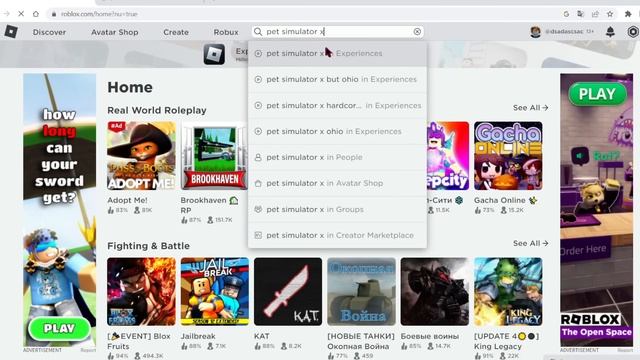The width and height of the screenshot is (640, 360).
Task: Open Create in the navbar
Action: [x=176, y=32]
